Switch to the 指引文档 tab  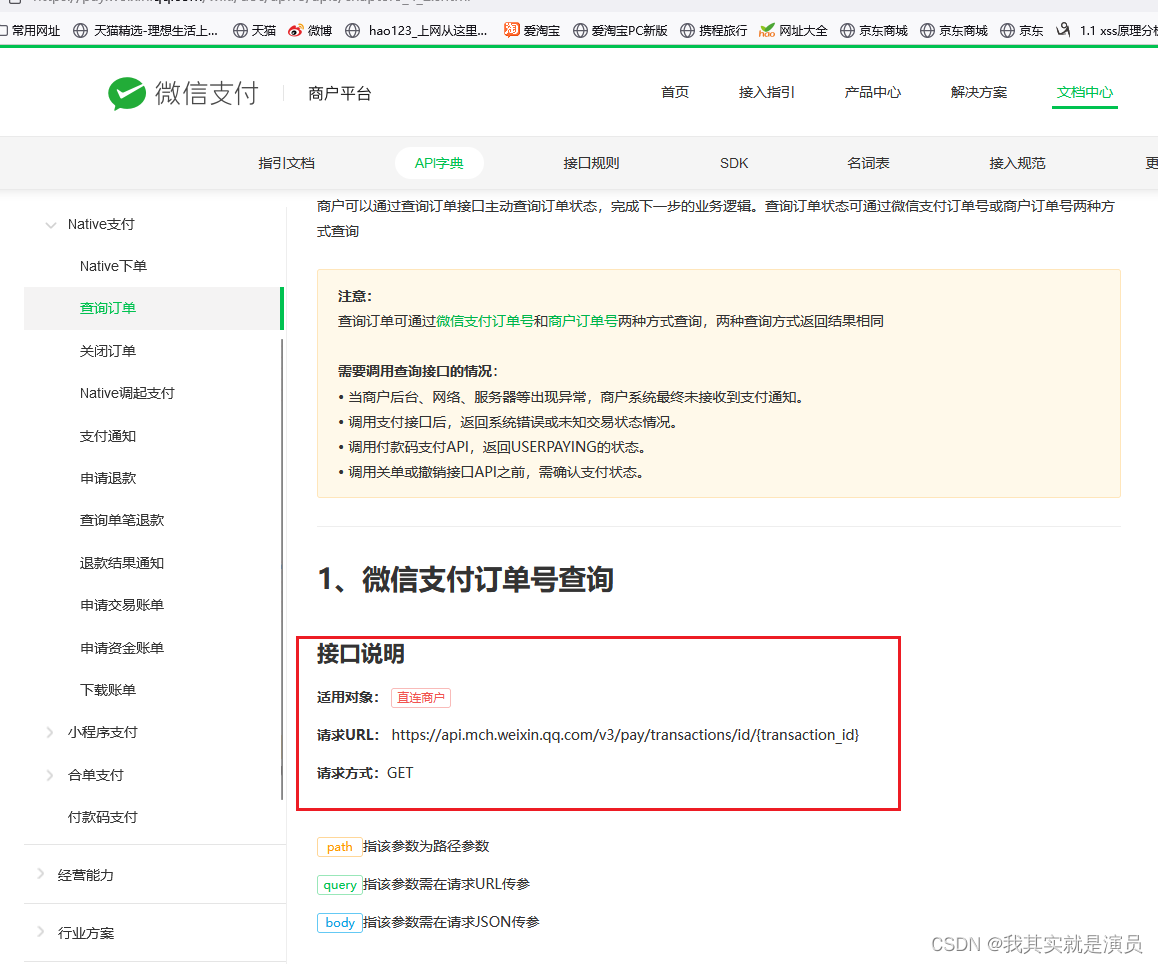[x=287, y=163]
